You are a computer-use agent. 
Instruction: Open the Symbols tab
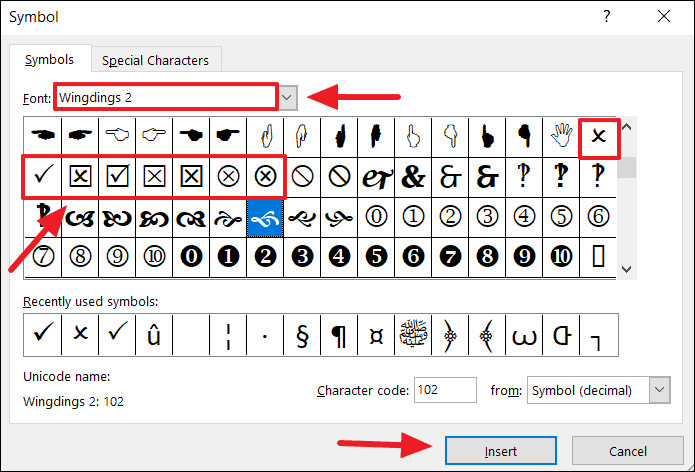50,60
